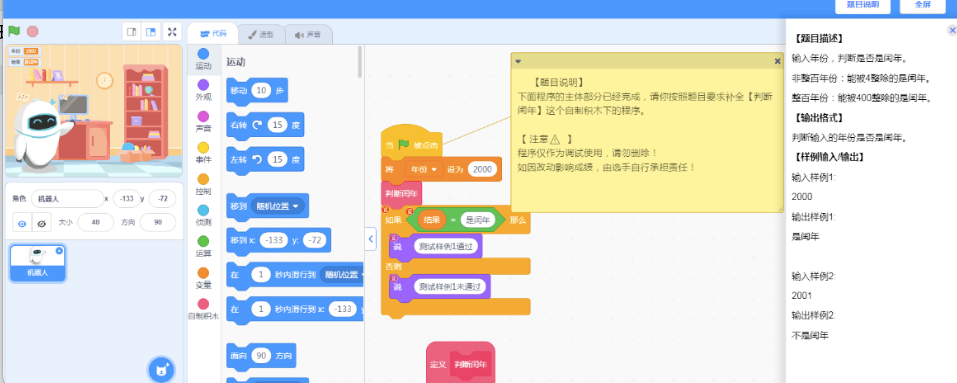This screenshot has width=957, height=383.
Task: Enter stage fullscreen mode icon
Action: click(x=172, y=32)
